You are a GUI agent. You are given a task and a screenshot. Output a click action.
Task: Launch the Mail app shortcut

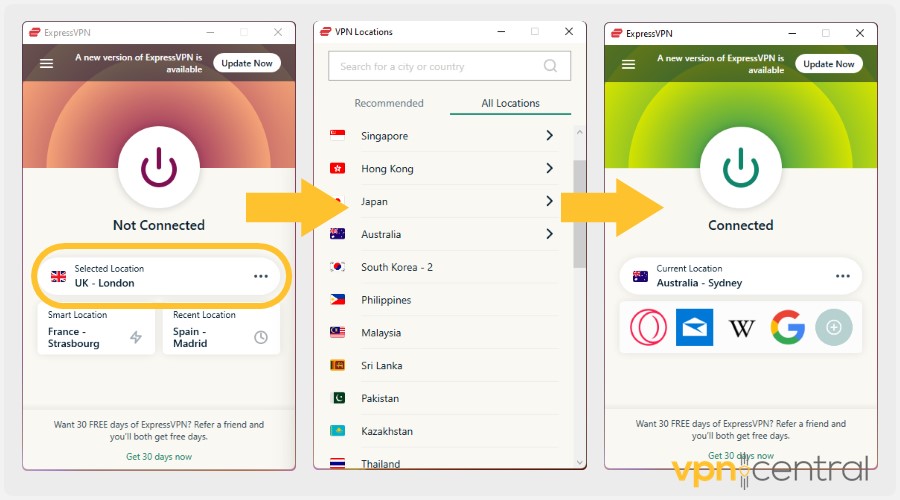pos(695,327)
